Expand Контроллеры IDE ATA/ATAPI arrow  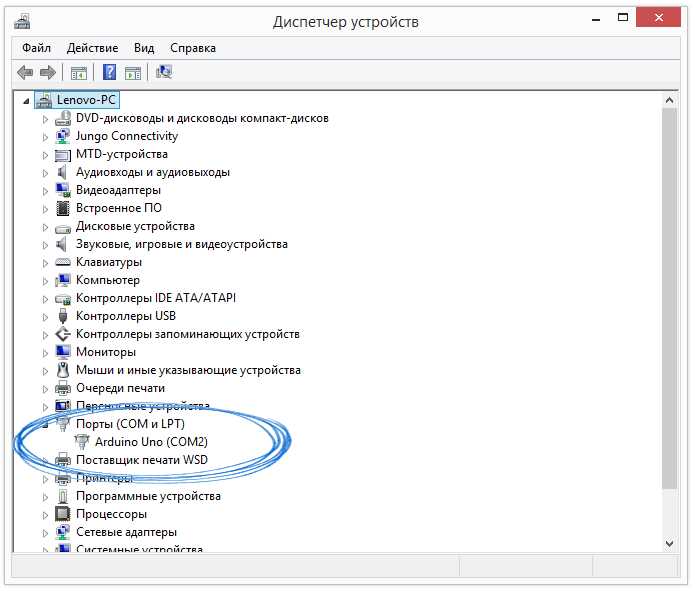coord(45,299)
